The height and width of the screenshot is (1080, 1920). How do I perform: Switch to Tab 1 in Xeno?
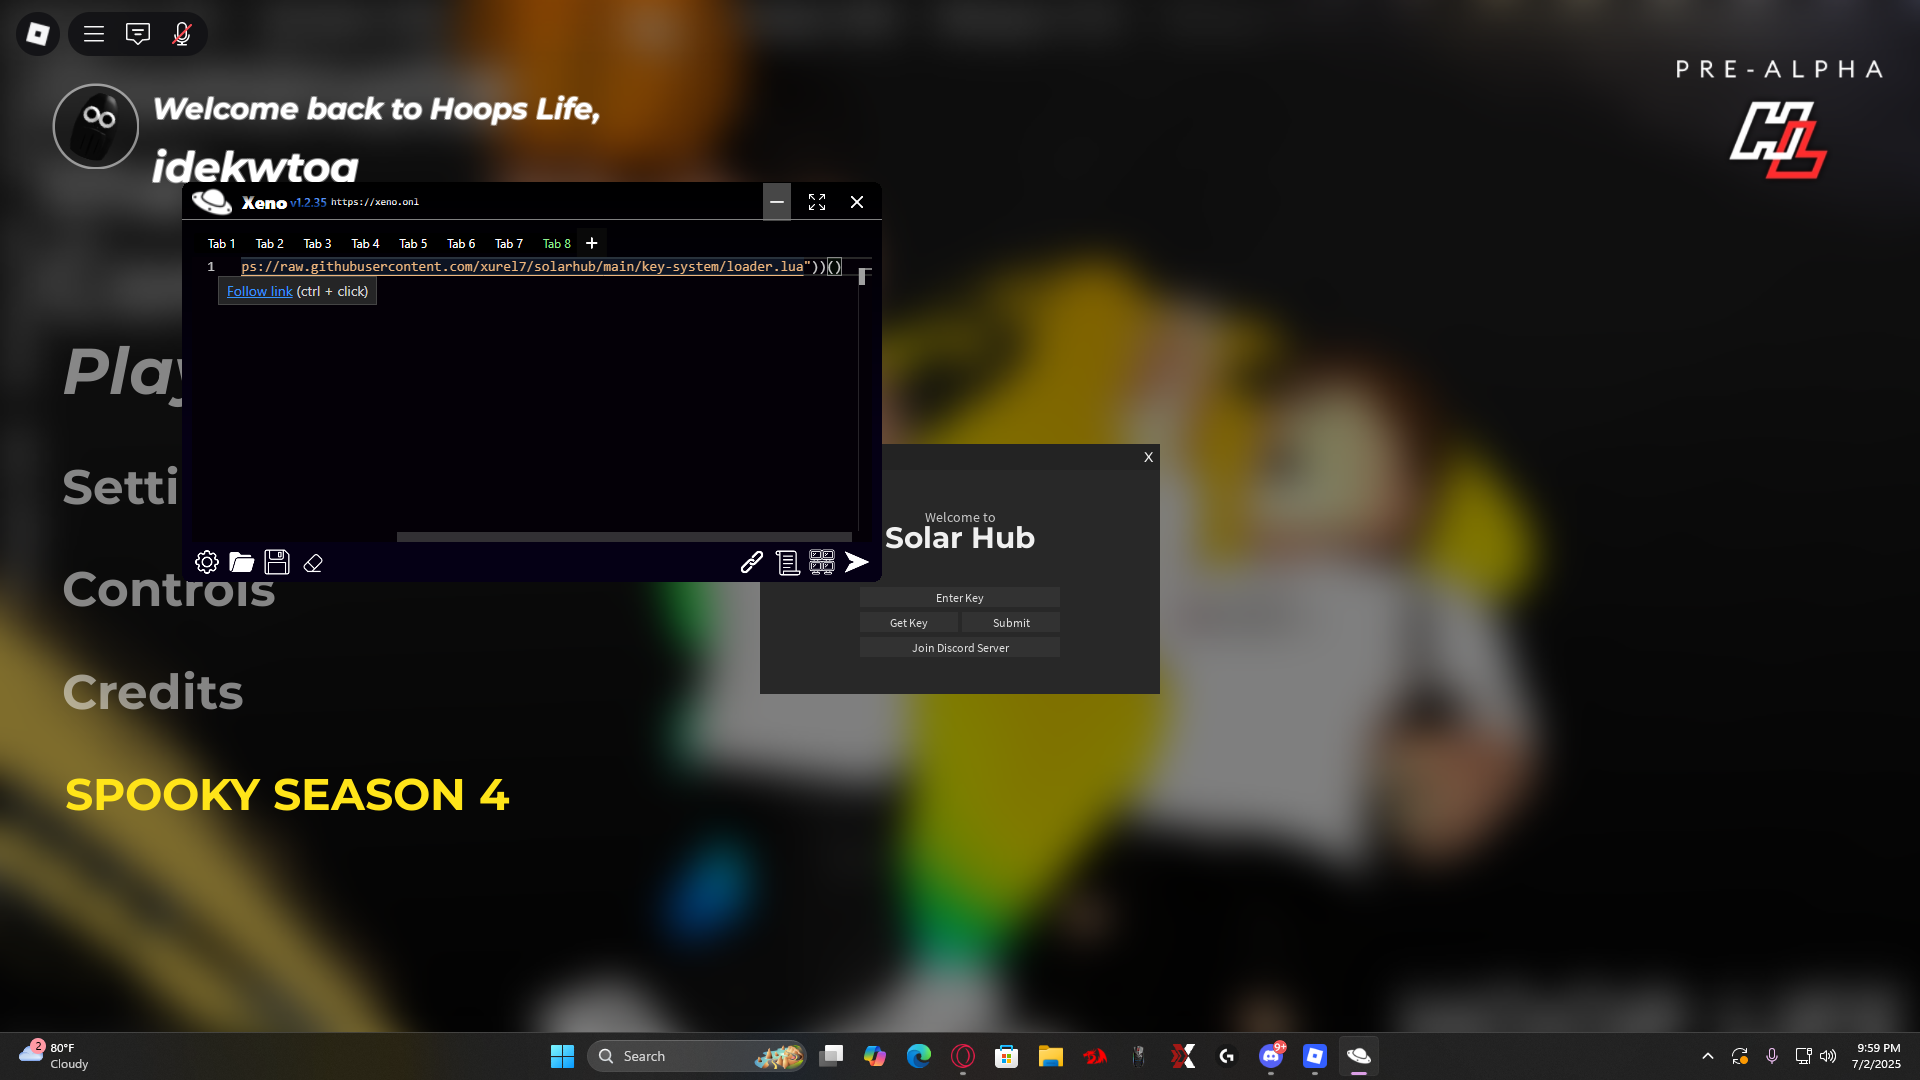tap(221, 244)
